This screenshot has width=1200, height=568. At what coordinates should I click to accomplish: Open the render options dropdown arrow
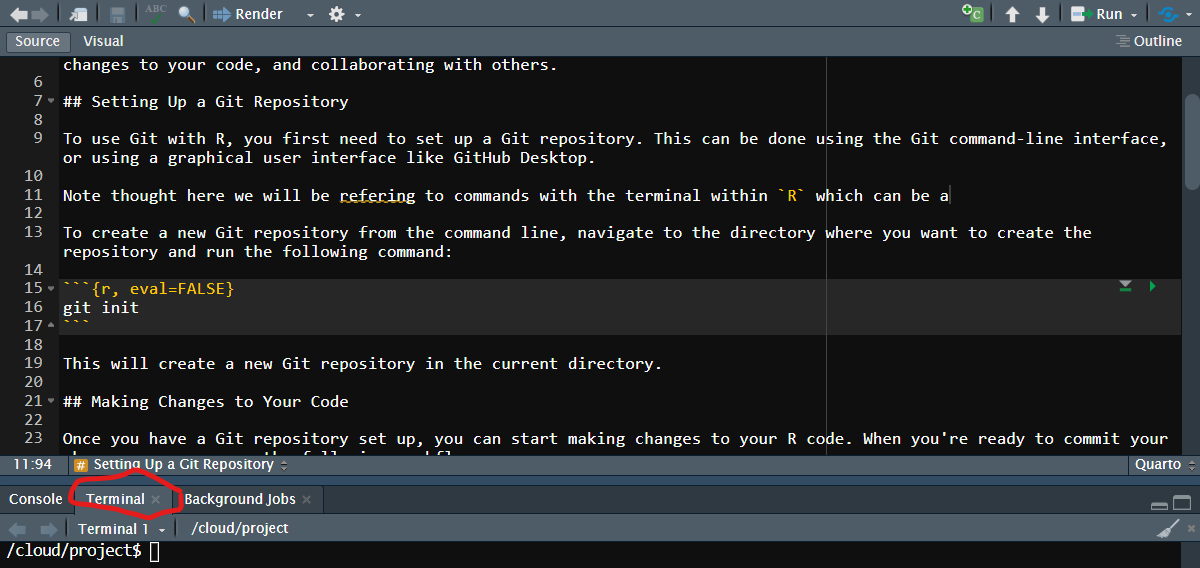pyautogui.click(x=310, y=15)
